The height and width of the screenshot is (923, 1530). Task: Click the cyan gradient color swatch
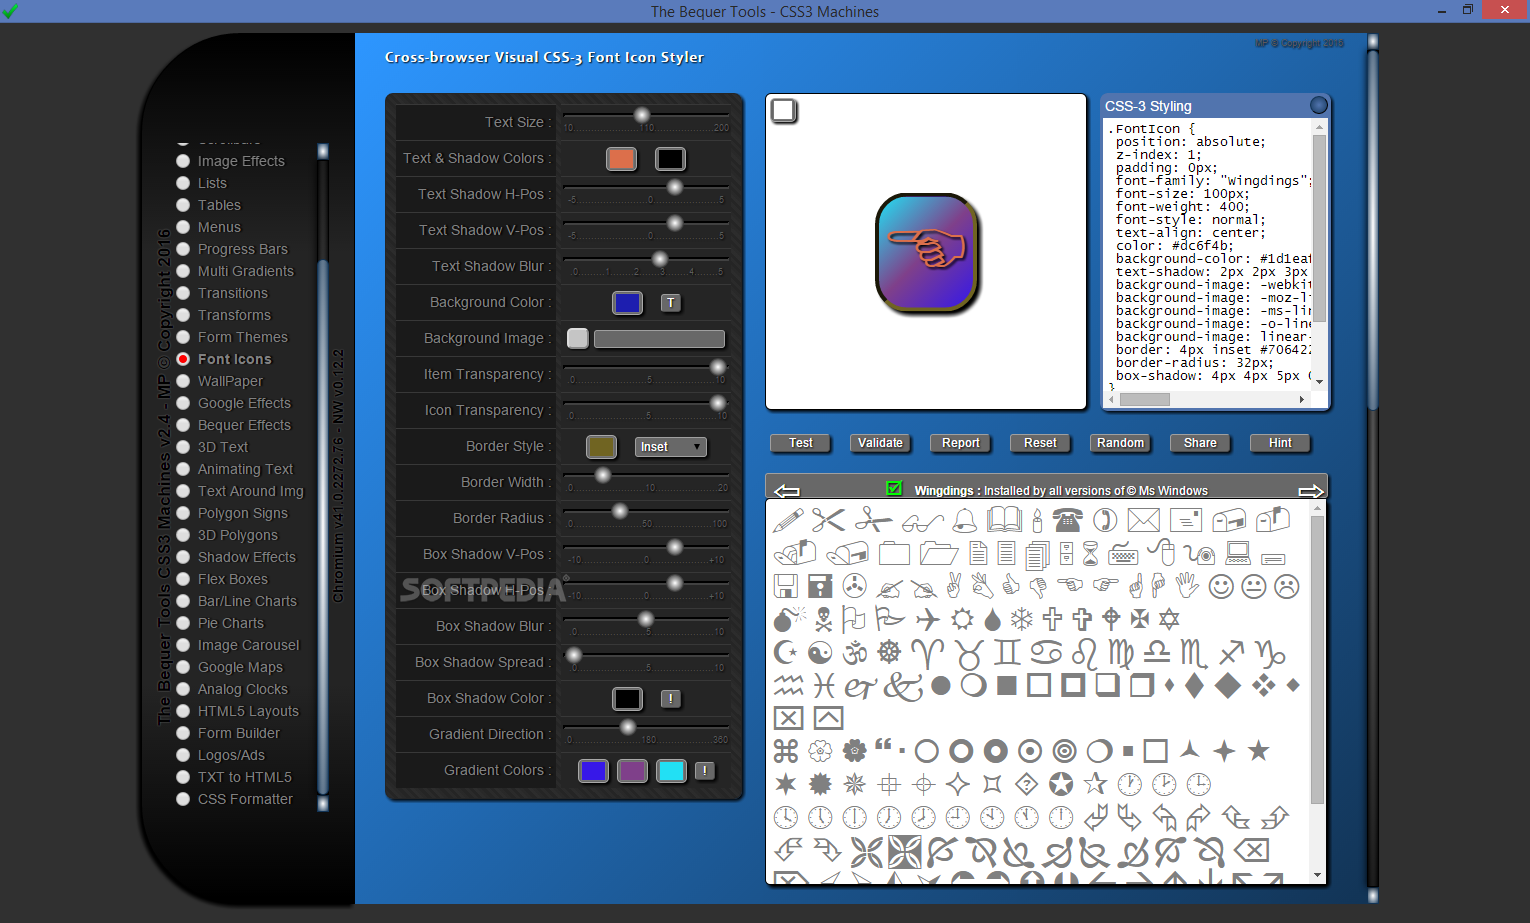click(x=671, y=770)
